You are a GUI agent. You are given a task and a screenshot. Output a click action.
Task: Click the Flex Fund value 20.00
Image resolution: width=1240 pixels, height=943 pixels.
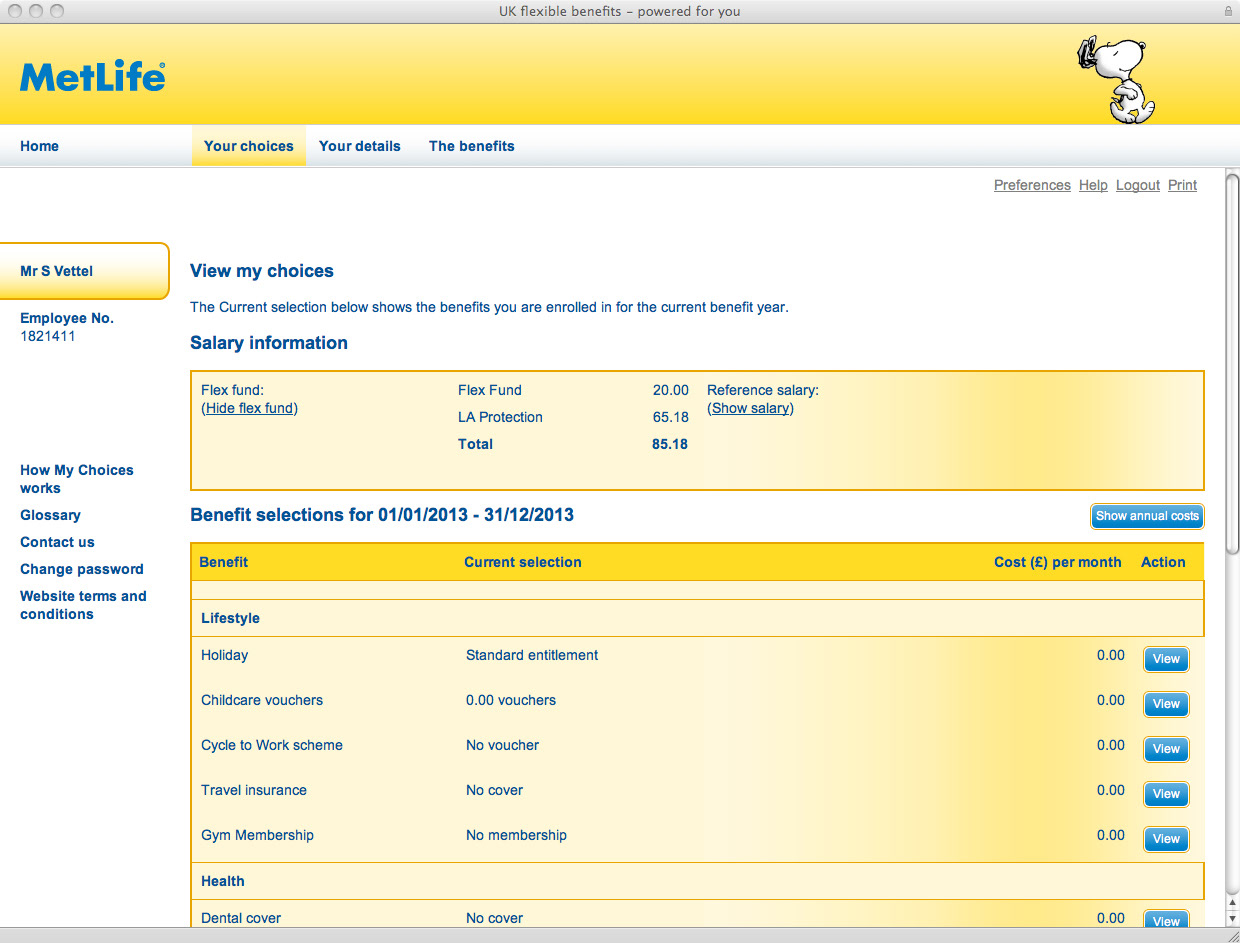point(670,390)
